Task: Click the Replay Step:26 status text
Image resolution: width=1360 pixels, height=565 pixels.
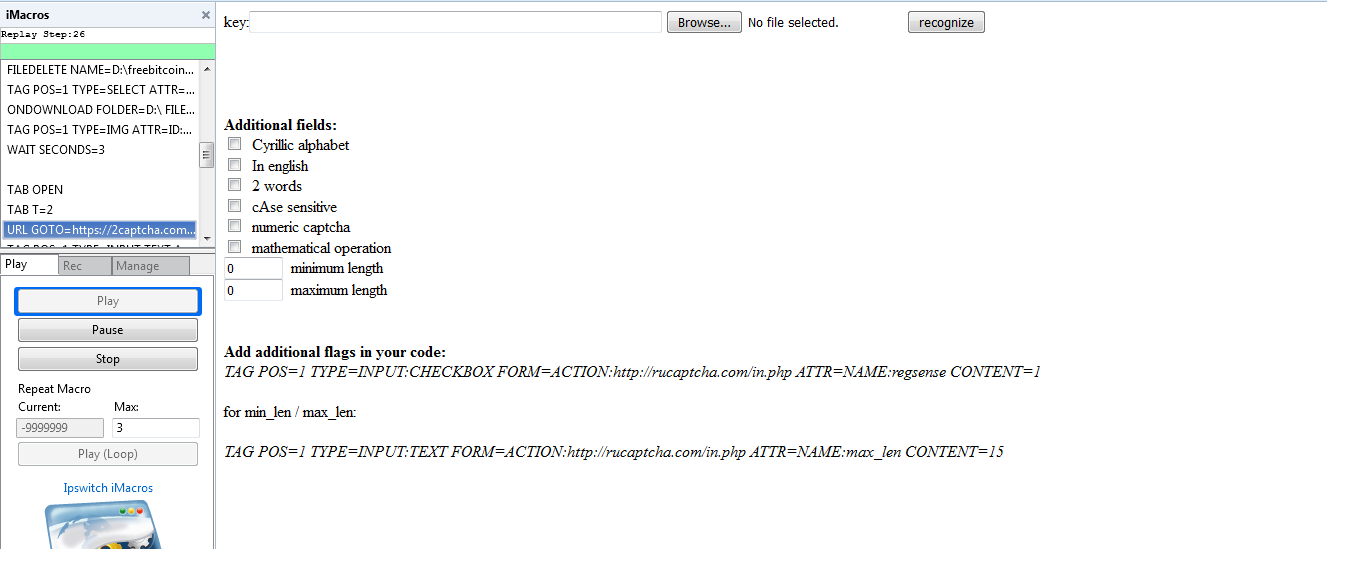Action: (43, 34)
